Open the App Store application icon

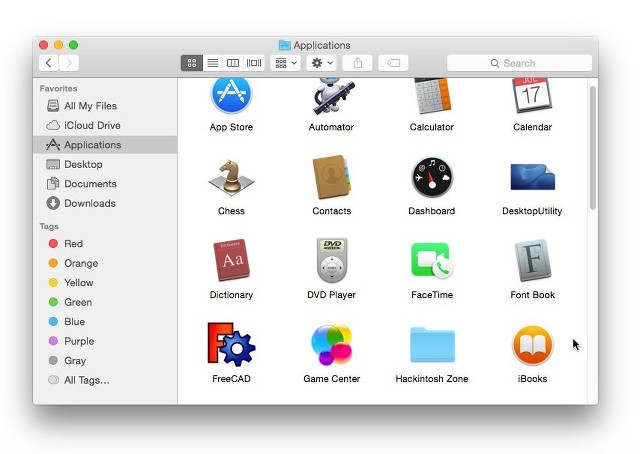pyautogui.click(x=231, y=96)
